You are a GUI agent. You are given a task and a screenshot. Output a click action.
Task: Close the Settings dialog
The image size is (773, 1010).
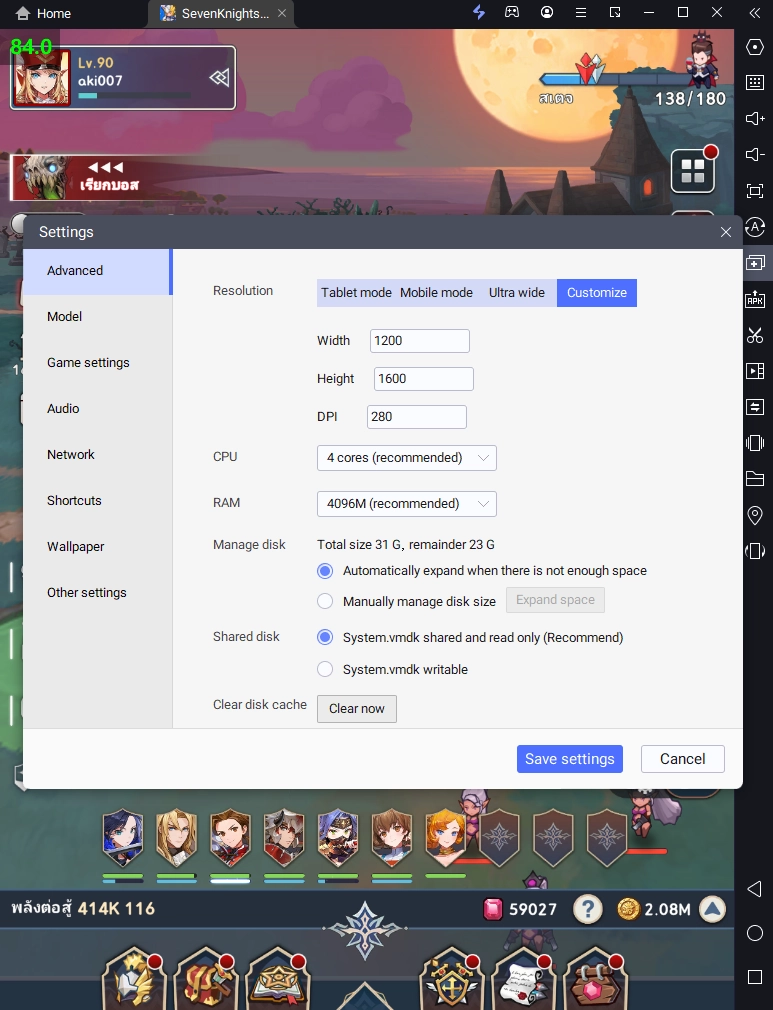tap(726, 232)
